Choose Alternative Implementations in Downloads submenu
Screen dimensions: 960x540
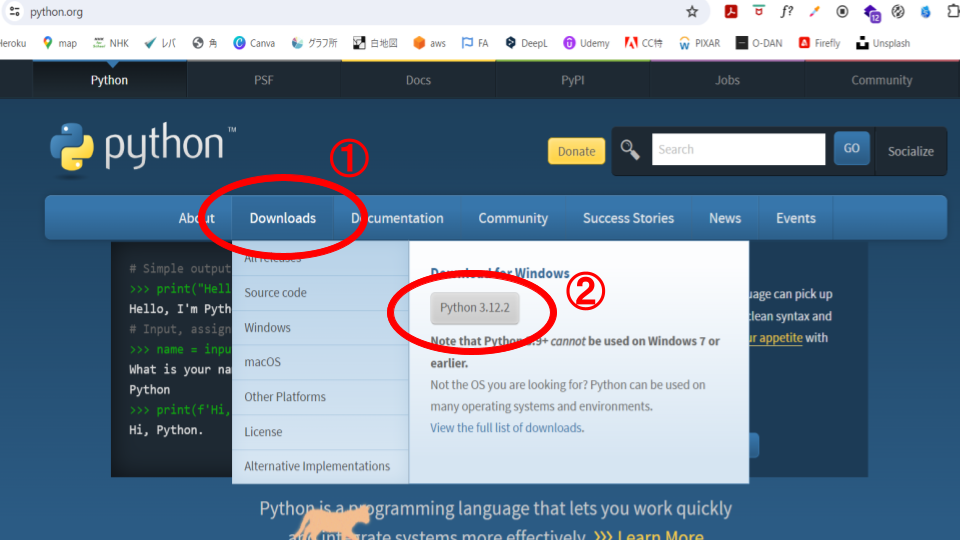point(320,466)
